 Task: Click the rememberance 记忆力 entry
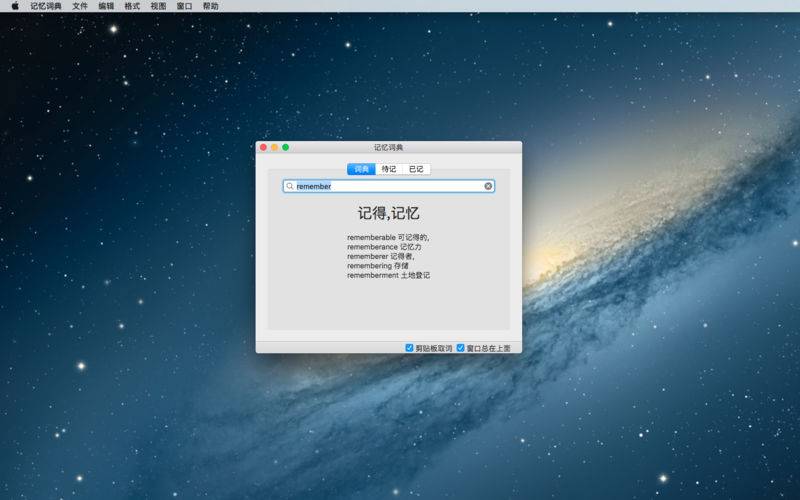click(x=384, y=247)
